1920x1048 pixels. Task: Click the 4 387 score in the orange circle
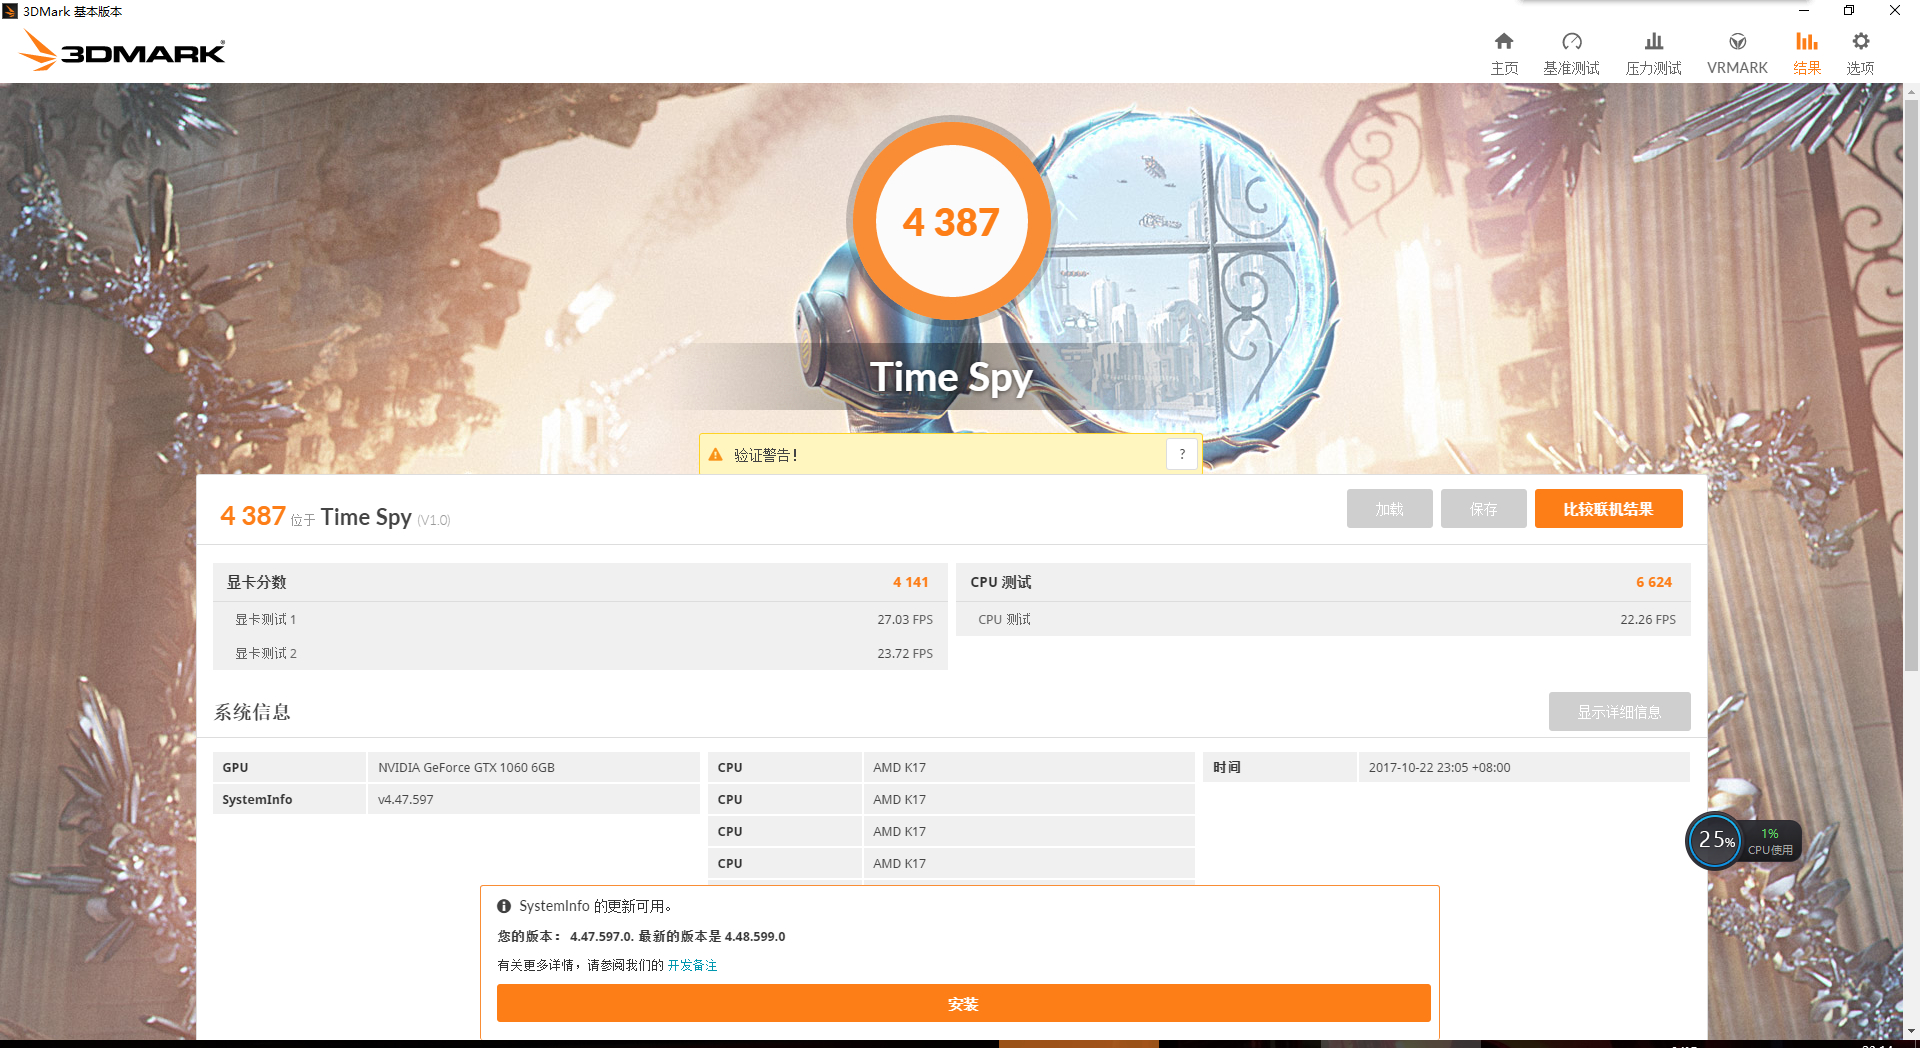click(x=951, y=222)
